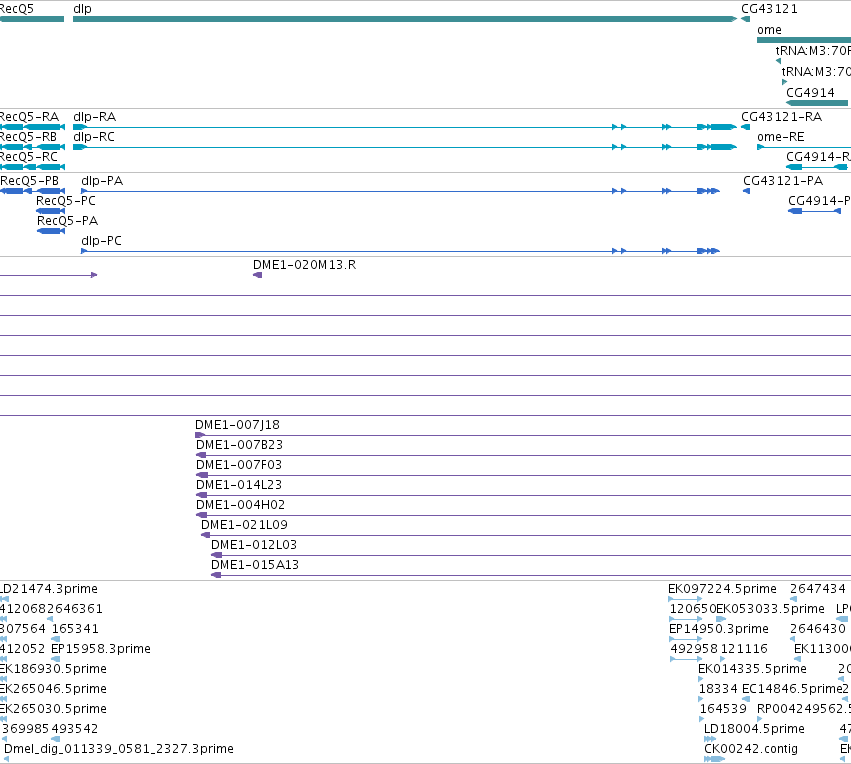Click the RecQ5-RC transcript label
The height and width of the screenshot is (764, 851).
click(x=29, y=157)
